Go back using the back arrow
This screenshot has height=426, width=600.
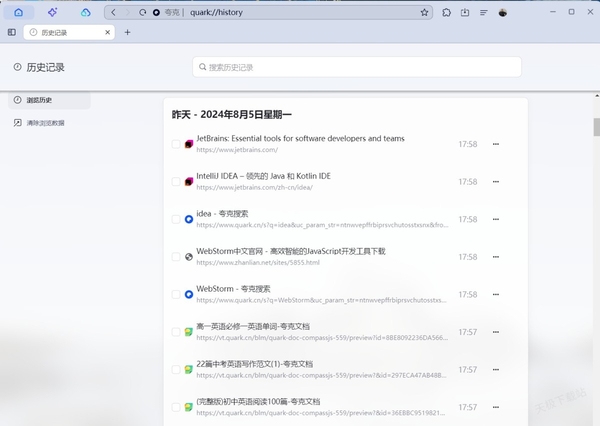click(113, 12)
